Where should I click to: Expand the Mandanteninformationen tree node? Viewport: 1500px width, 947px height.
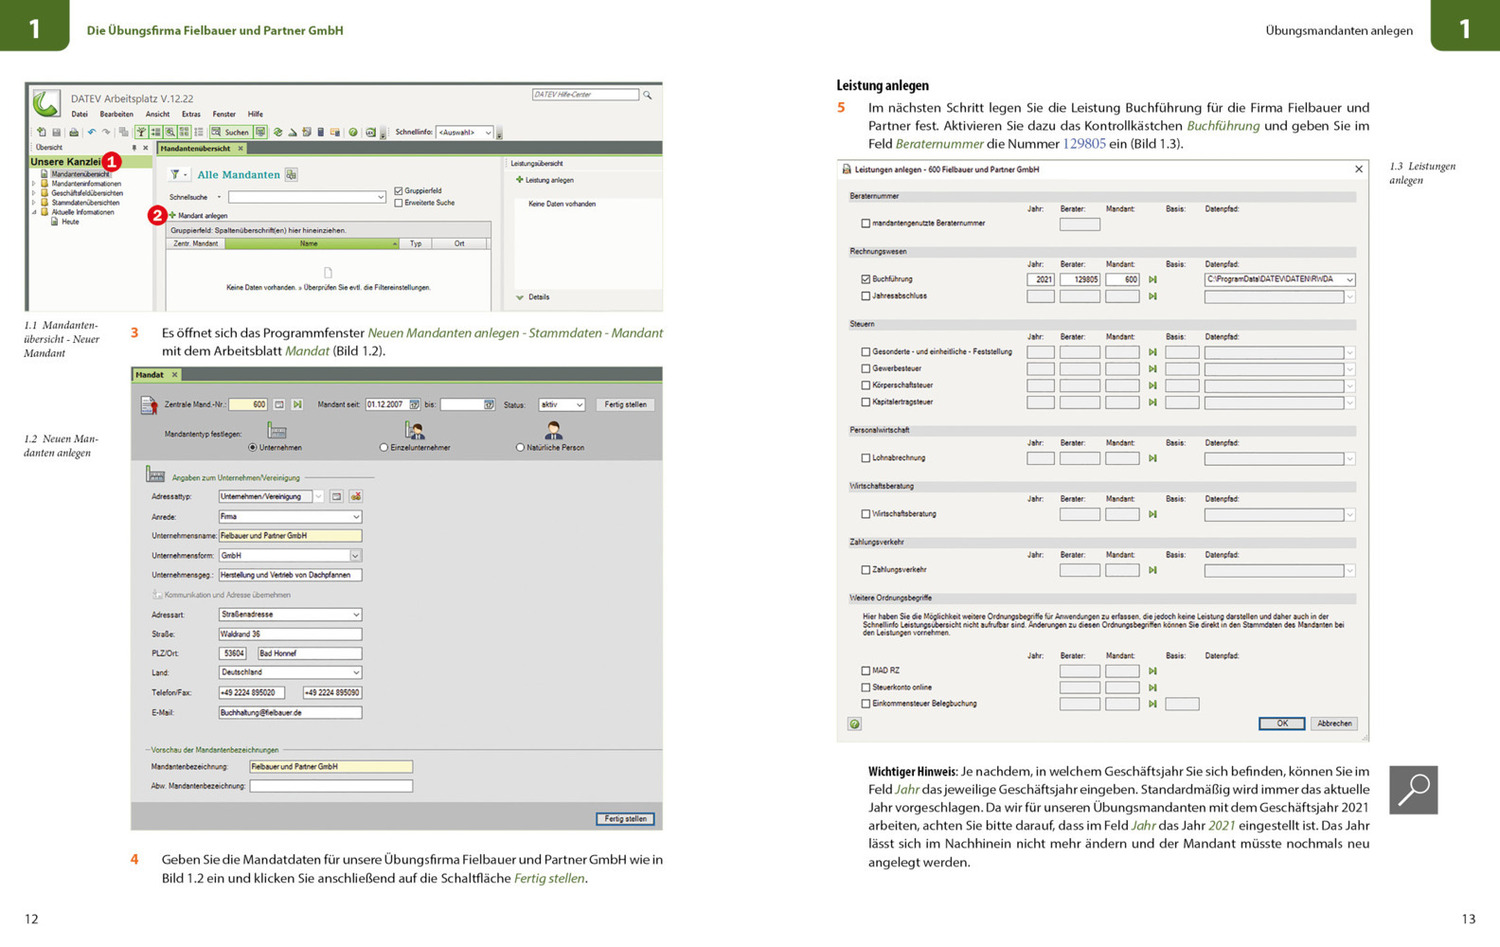pyautogui.click(x=34, y=184)
